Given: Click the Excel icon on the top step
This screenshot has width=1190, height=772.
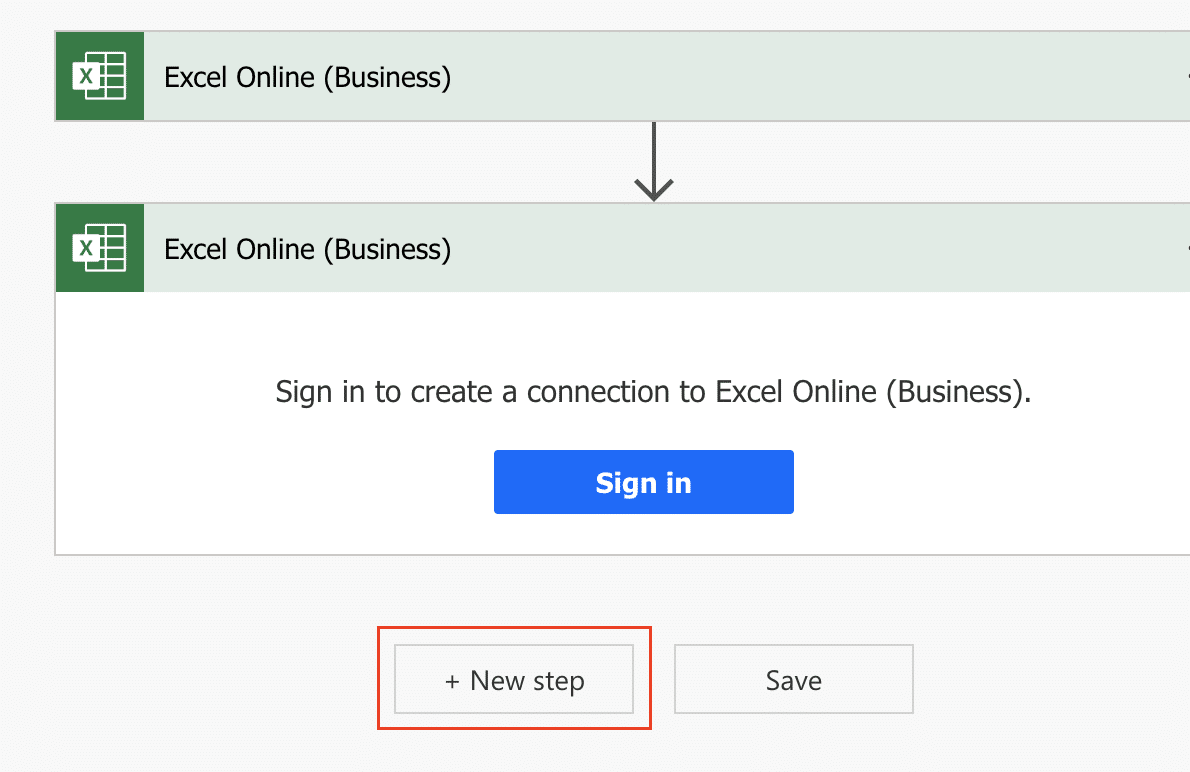Looking at the screenshot, I should point(100,77).
